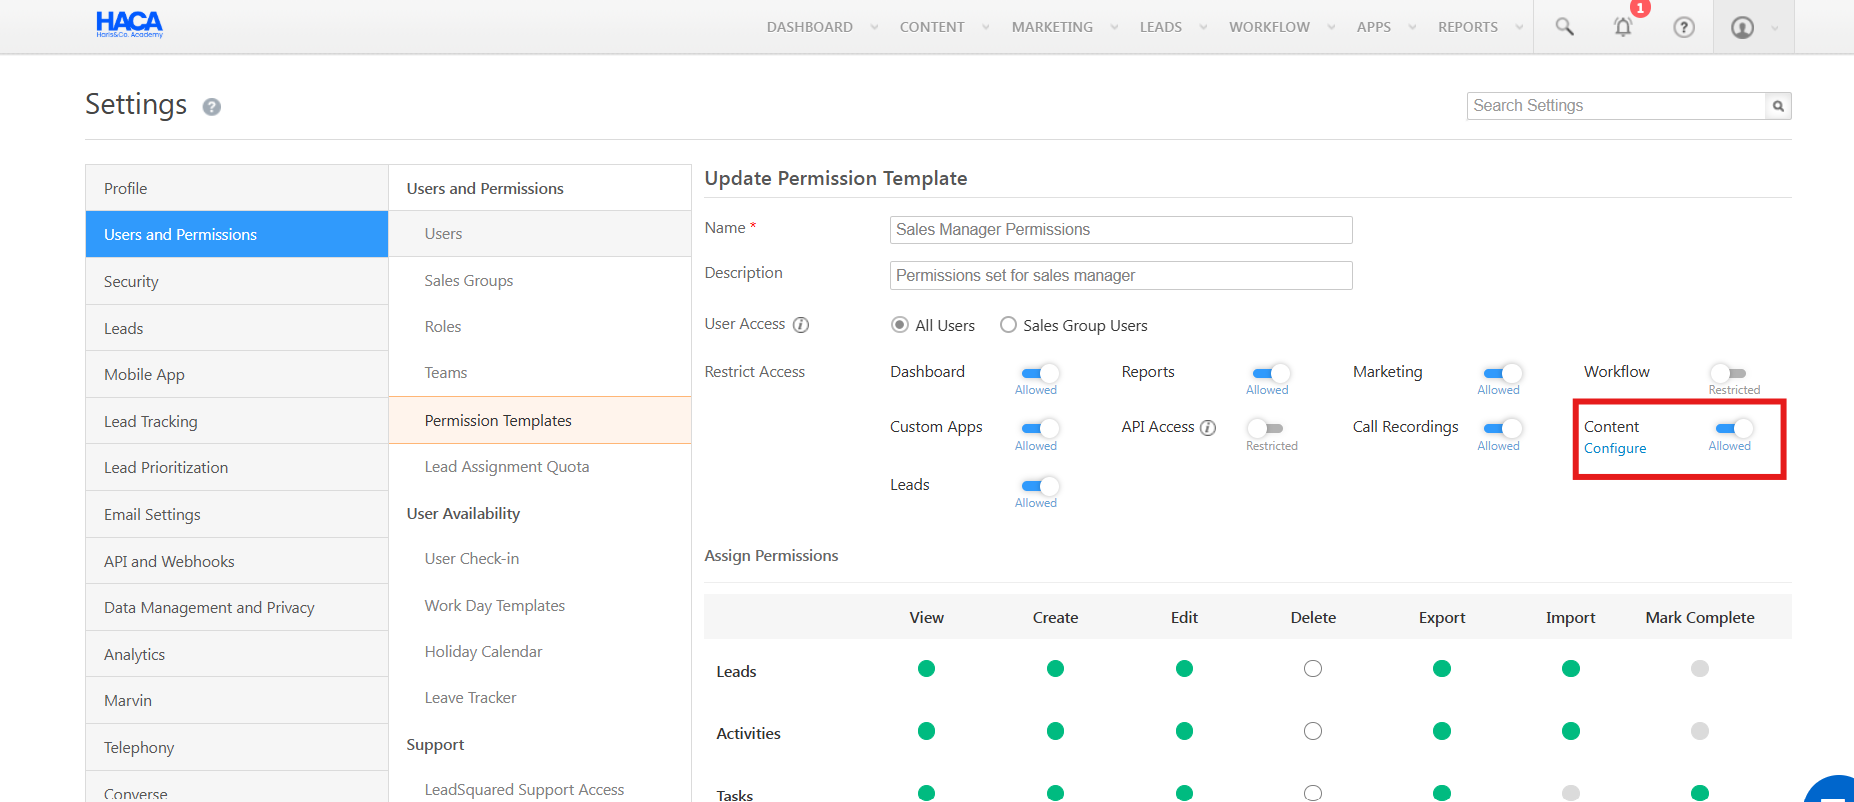Click the User Access info icon
This screenshot has height=802, width=1854.
coord(801,325)
